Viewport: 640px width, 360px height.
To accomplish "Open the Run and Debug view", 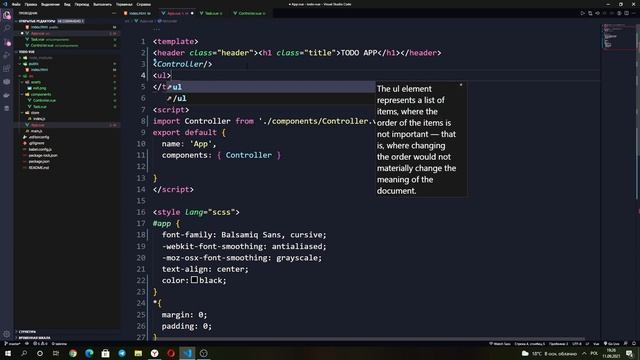I will click(x=7, y=56).
